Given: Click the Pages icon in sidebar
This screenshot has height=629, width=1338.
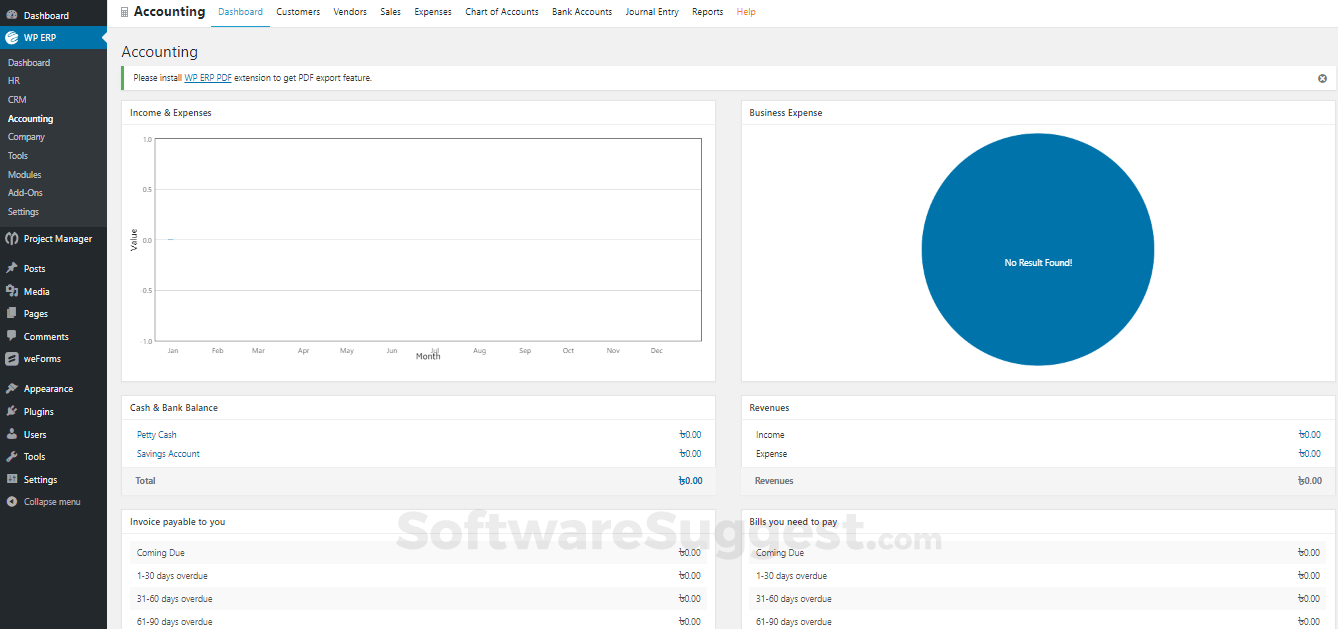Looking at the screenshot, I should [10, 313].
